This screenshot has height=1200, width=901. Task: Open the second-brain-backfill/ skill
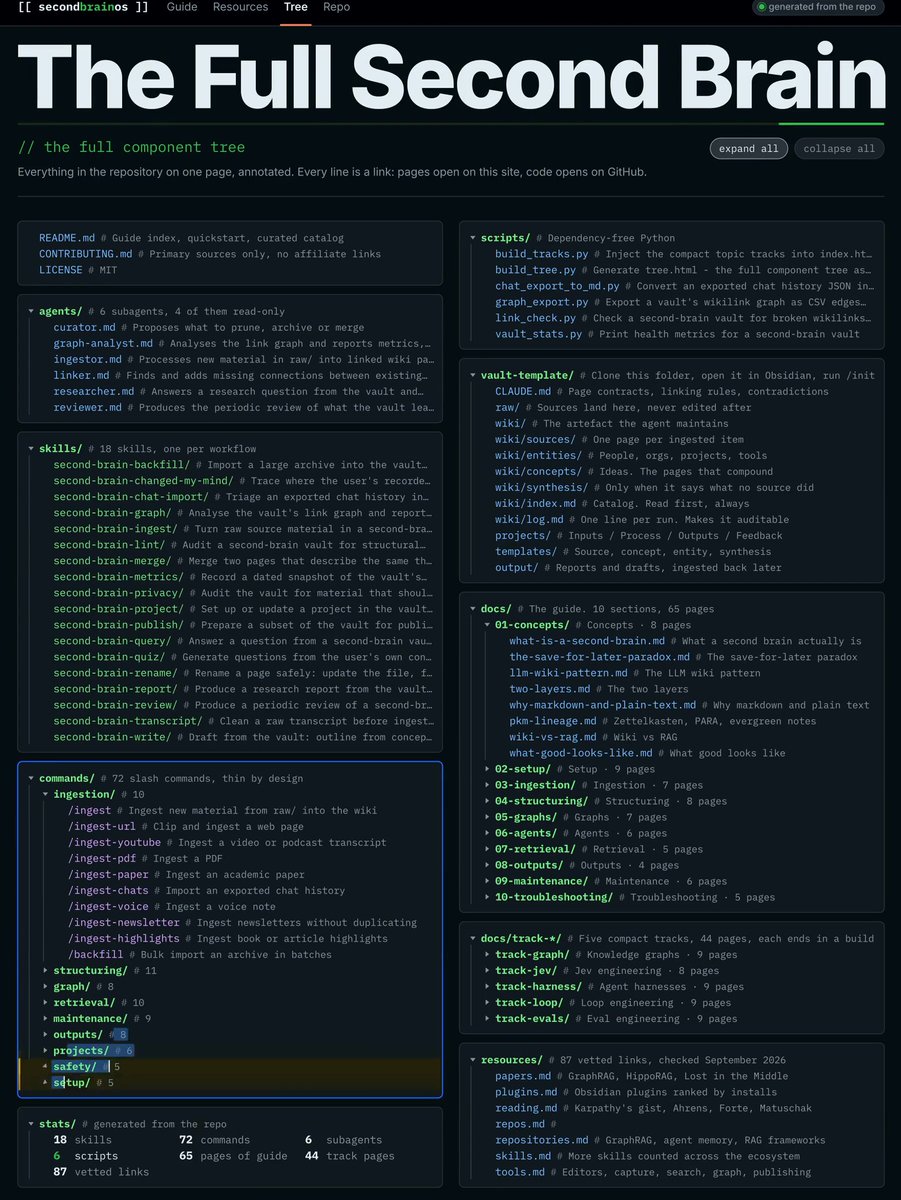[x=121, y=465]
